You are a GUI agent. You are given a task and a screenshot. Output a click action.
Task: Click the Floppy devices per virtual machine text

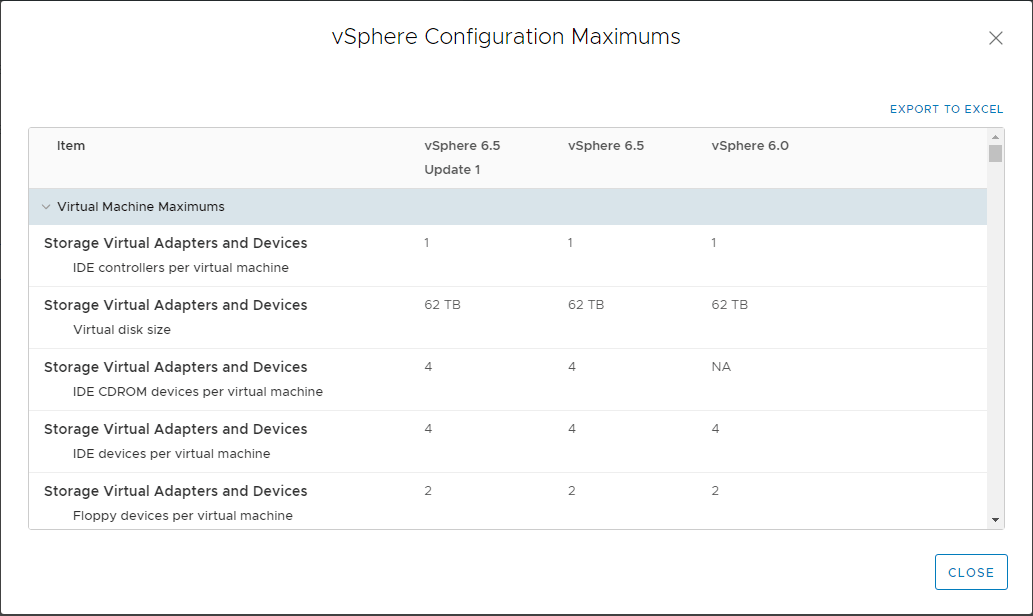click(182, 515)
